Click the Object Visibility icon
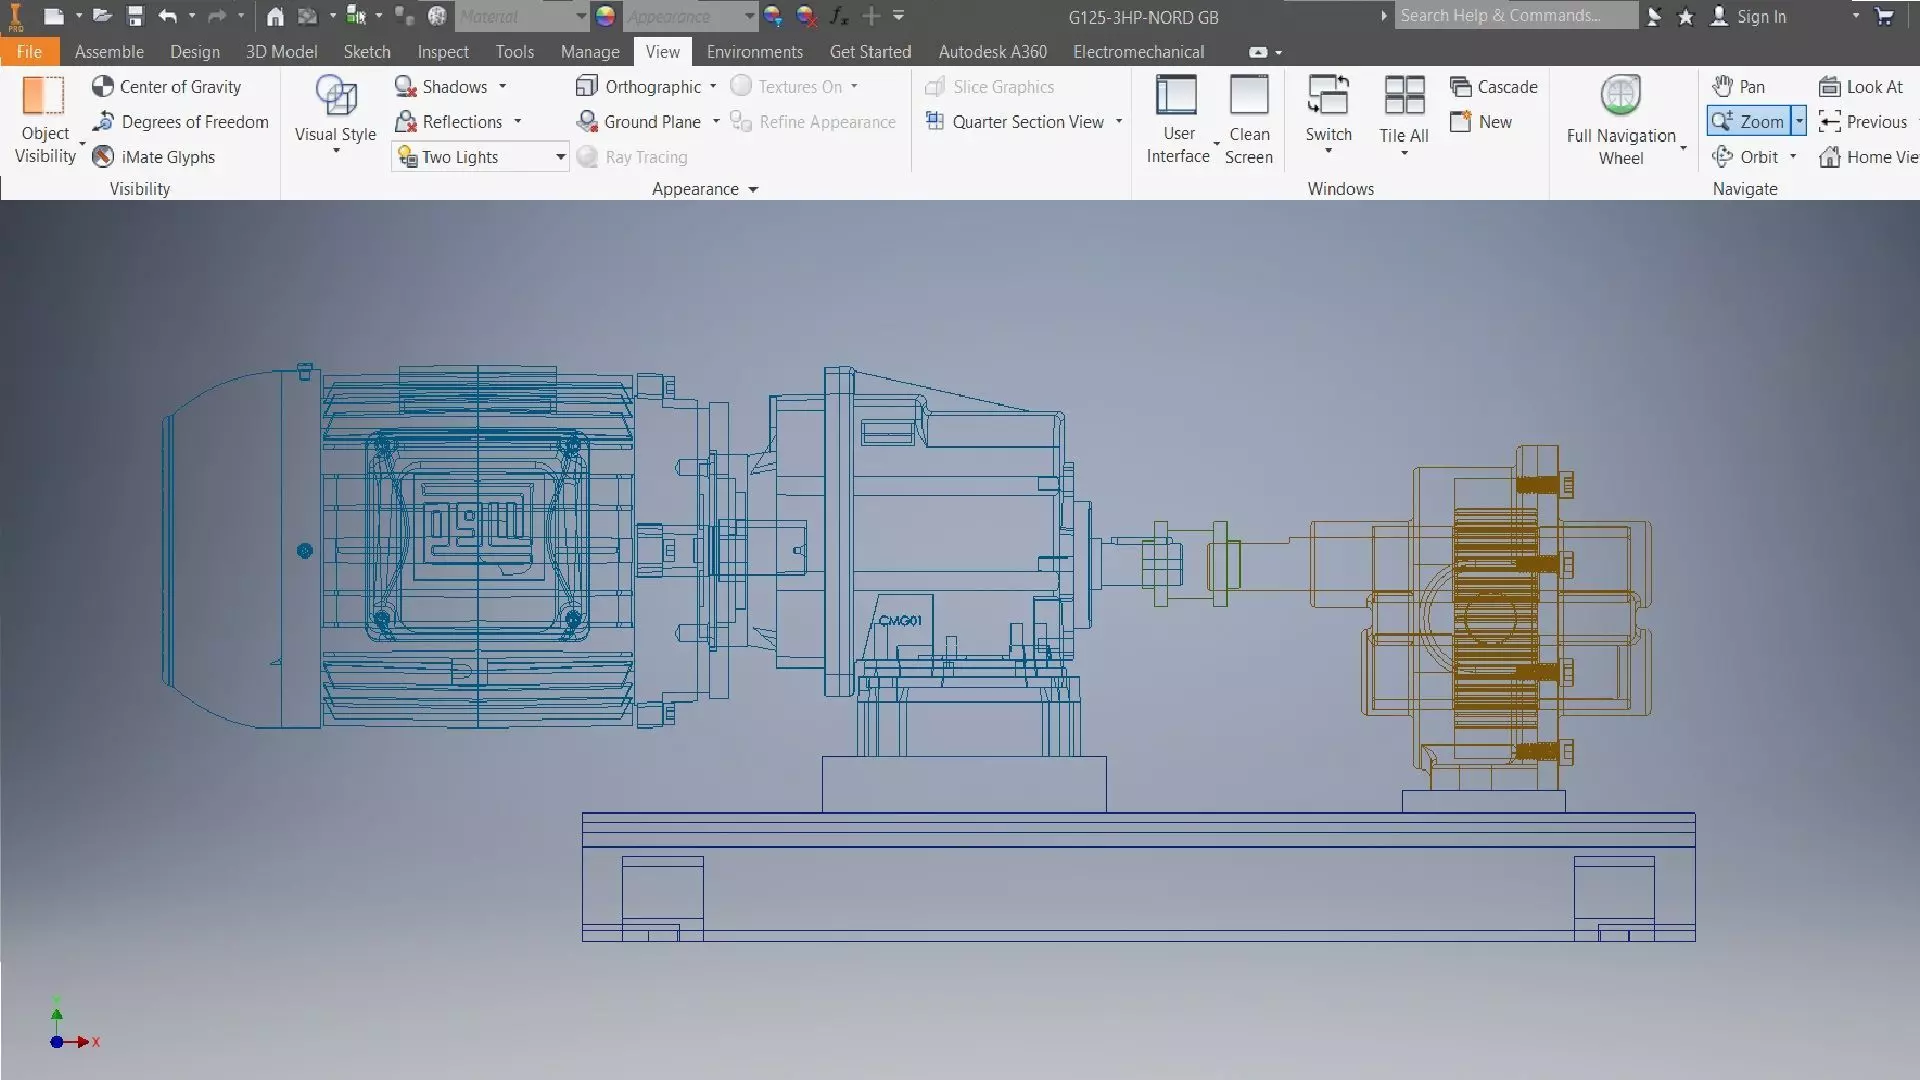Viewport: 1920px width, 1080px height. coord(43,97)
